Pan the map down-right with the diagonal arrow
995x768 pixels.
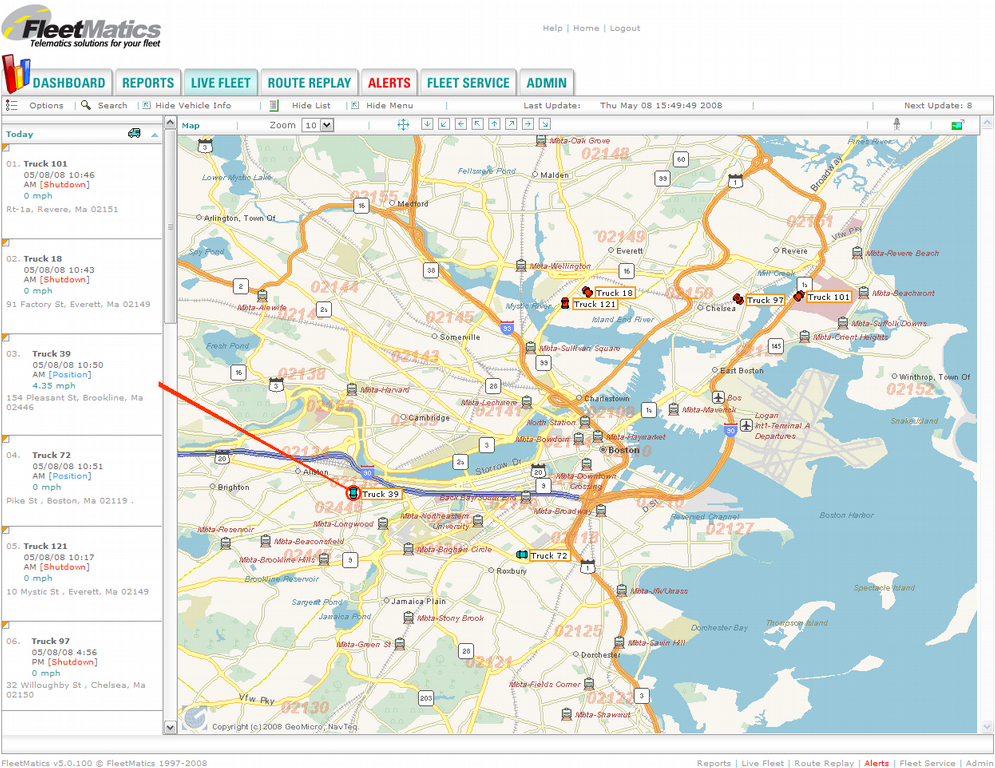544,124
